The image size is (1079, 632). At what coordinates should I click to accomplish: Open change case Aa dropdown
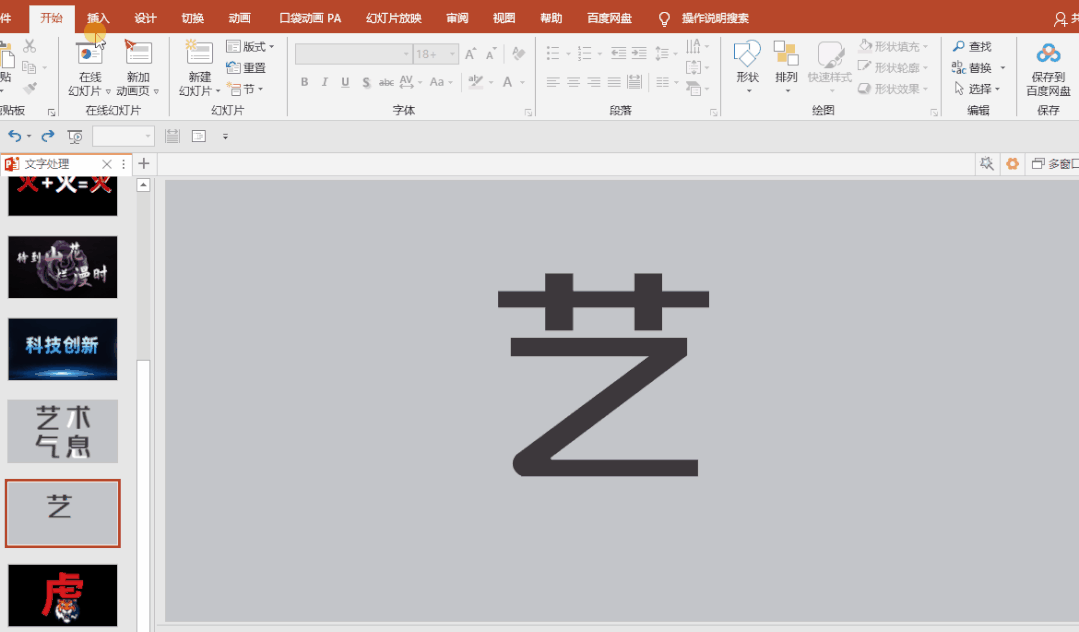click(x=441, y=82)
